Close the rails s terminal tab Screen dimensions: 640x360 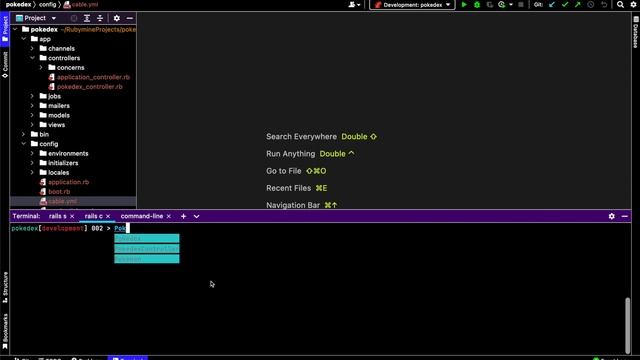click(x=72, y=216)
